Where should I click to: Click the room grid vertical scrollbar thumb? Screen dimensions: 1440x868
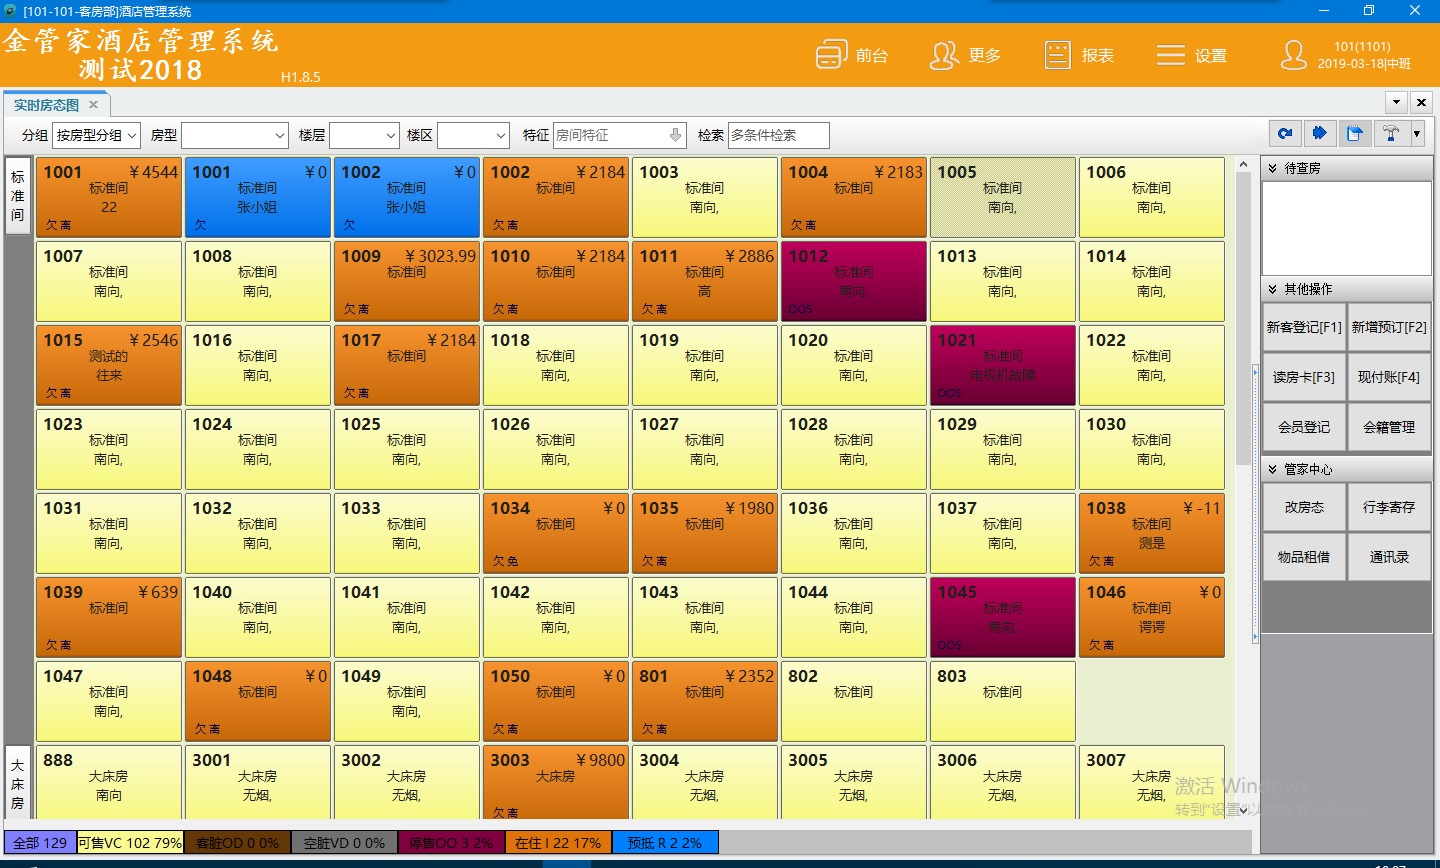(1244, 318)
